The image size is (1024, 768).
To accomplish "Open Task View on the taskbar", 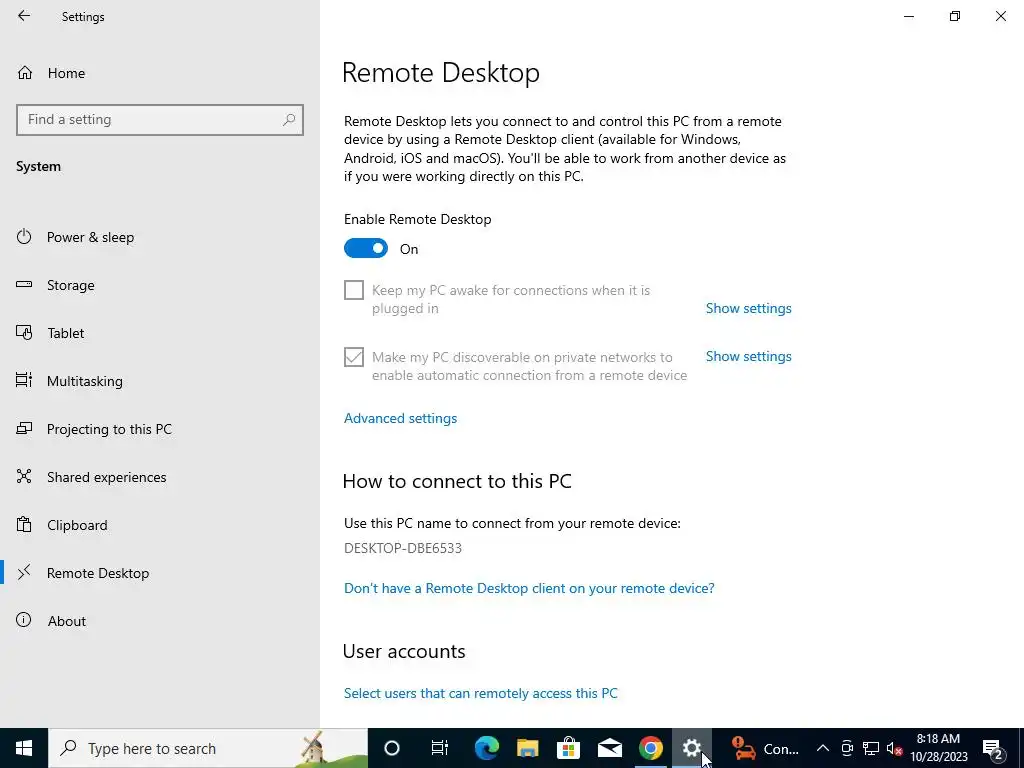I will point(440,748).
